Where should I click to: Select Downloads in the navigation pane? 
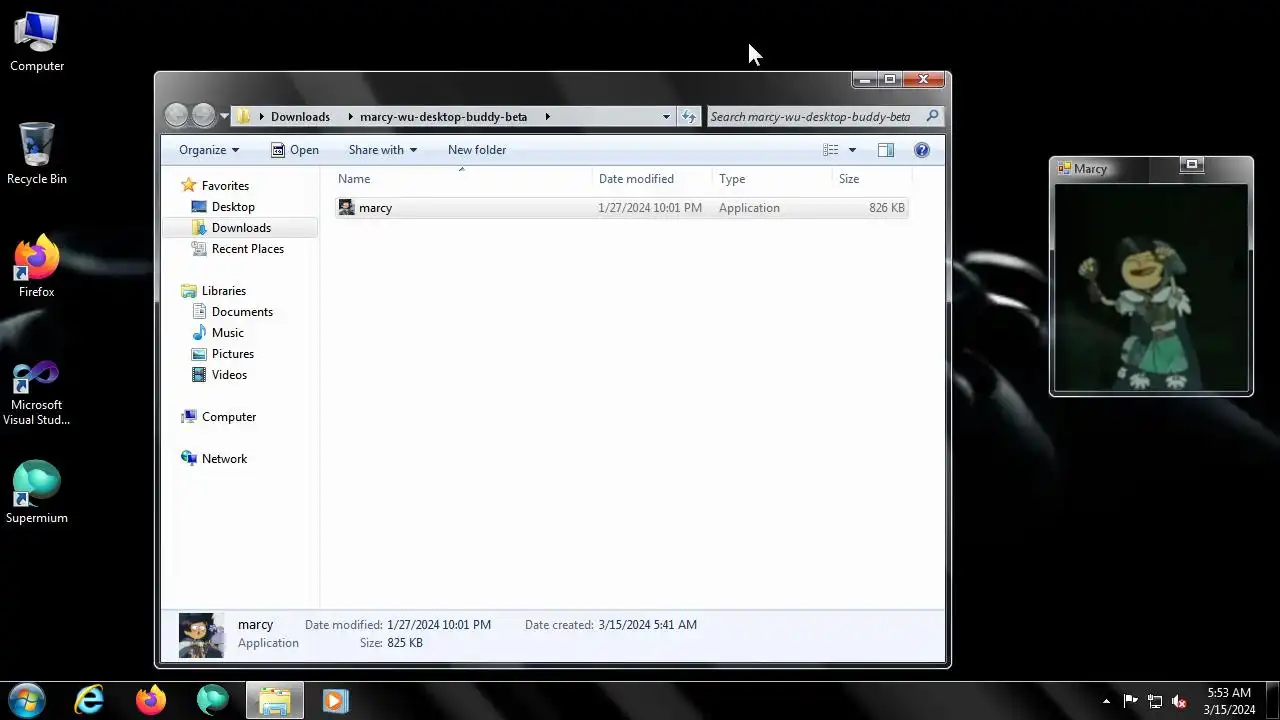pyautogui.click(x=241, y=228)
